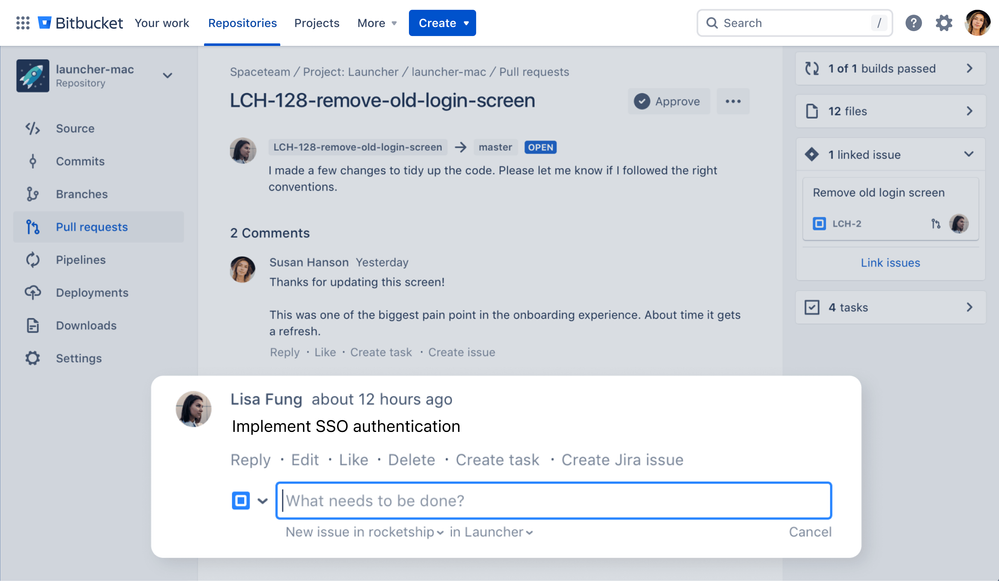999x581 pixels.
Task: Focus the 'What needs to be done?' field
Action: point(554,501)
